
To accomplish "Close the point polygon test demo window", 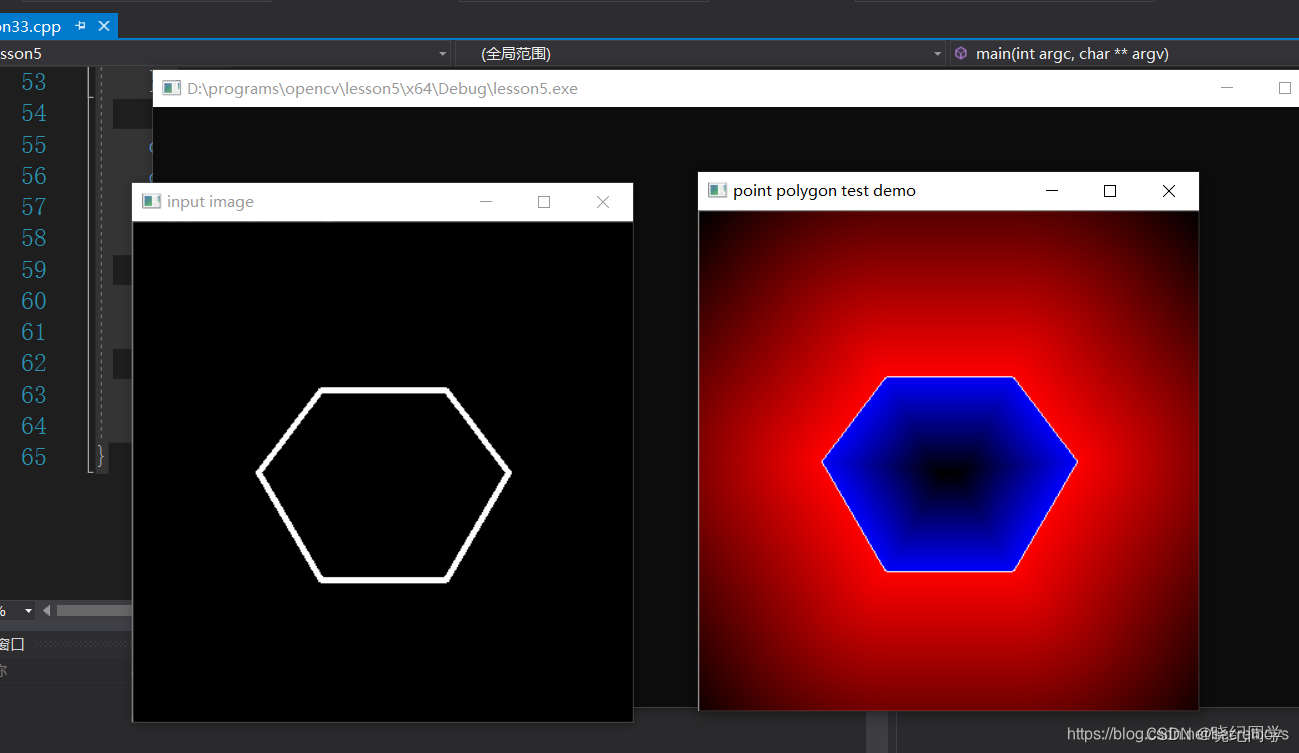I will tap(1169, 191).
